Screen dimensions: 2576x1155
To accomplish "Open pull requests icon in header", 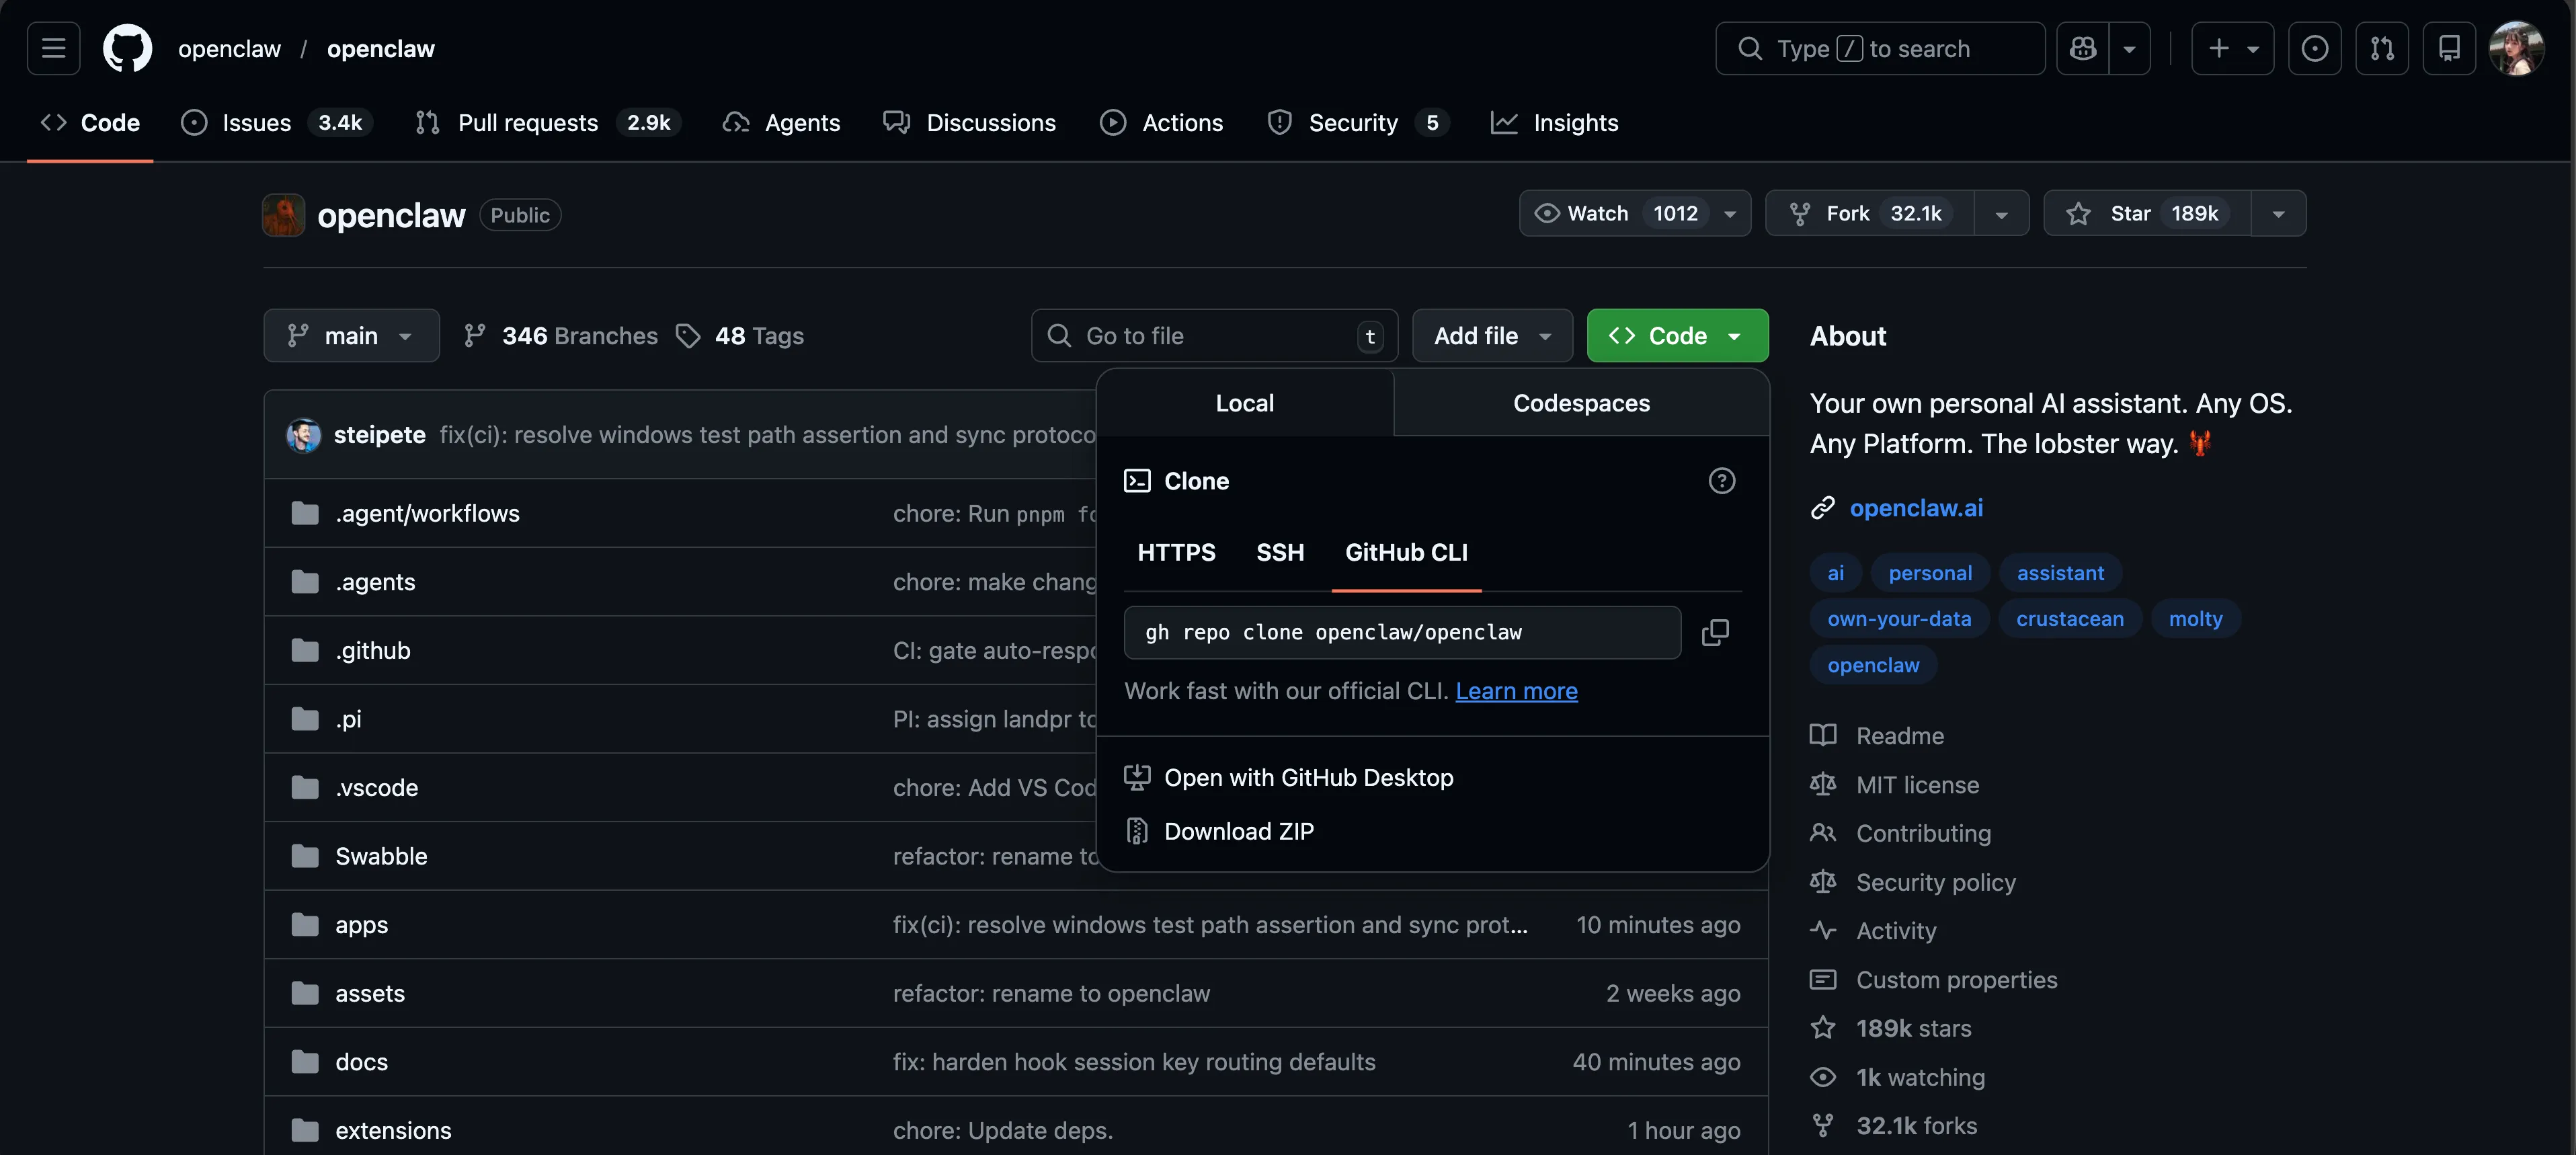I will pyautogui.click(x=2382, y=48).
